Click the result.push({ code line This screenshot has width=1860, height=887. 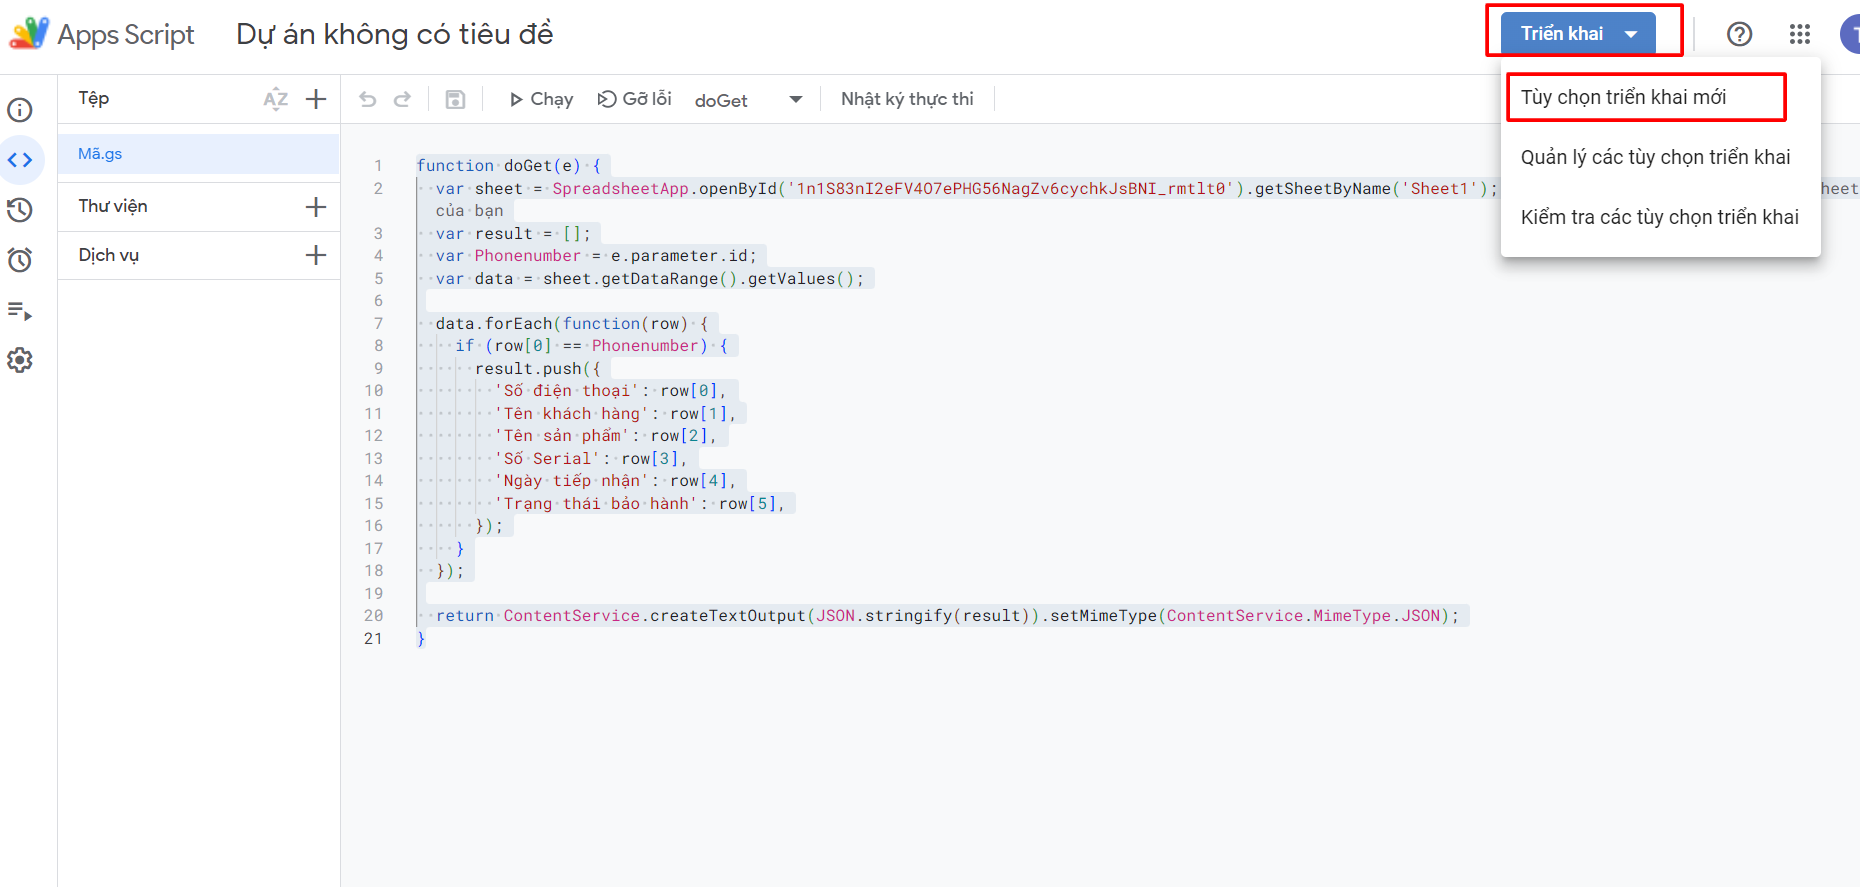(x=538, y=369)
